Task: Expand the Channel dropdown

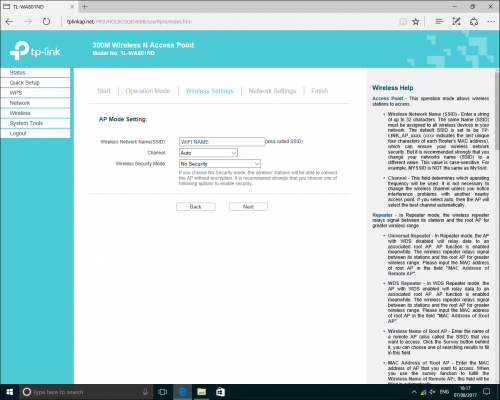Action: [x=208, y=153]
